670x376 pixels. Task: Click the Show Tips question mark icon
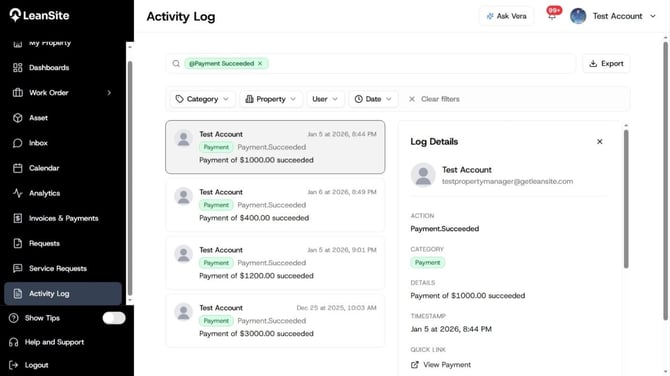pyautogui.click(x=14, y=318)
